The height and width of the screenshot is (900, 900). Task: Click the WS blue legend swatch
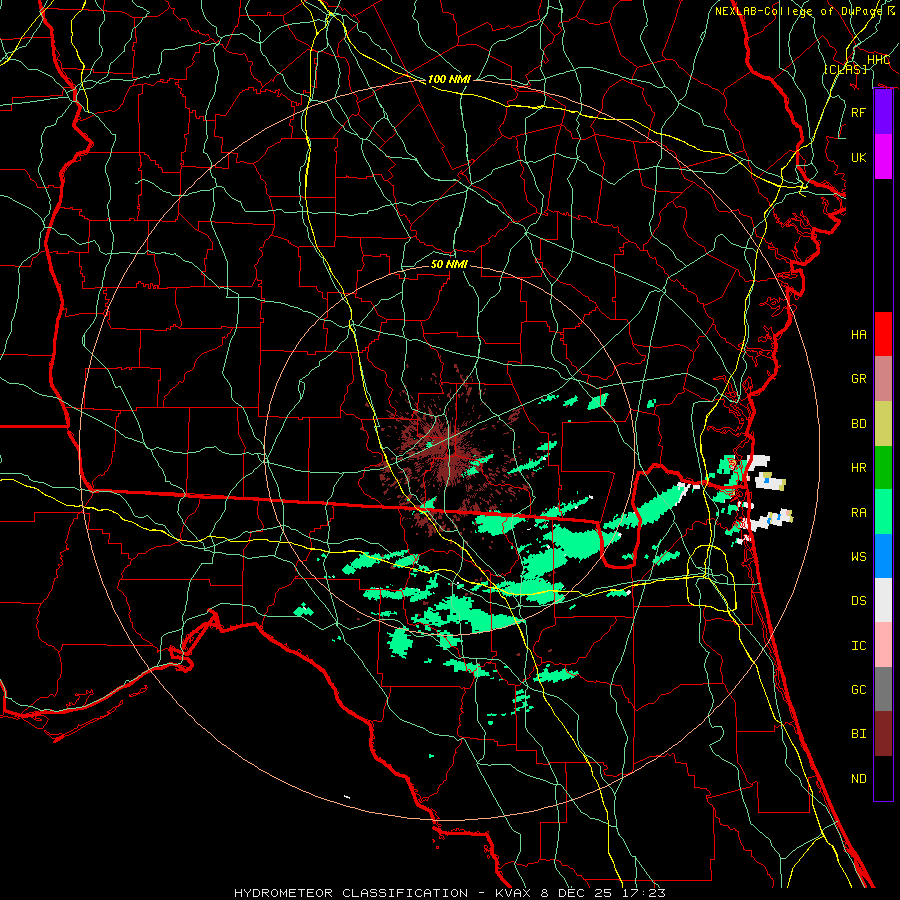coord(883,556)
